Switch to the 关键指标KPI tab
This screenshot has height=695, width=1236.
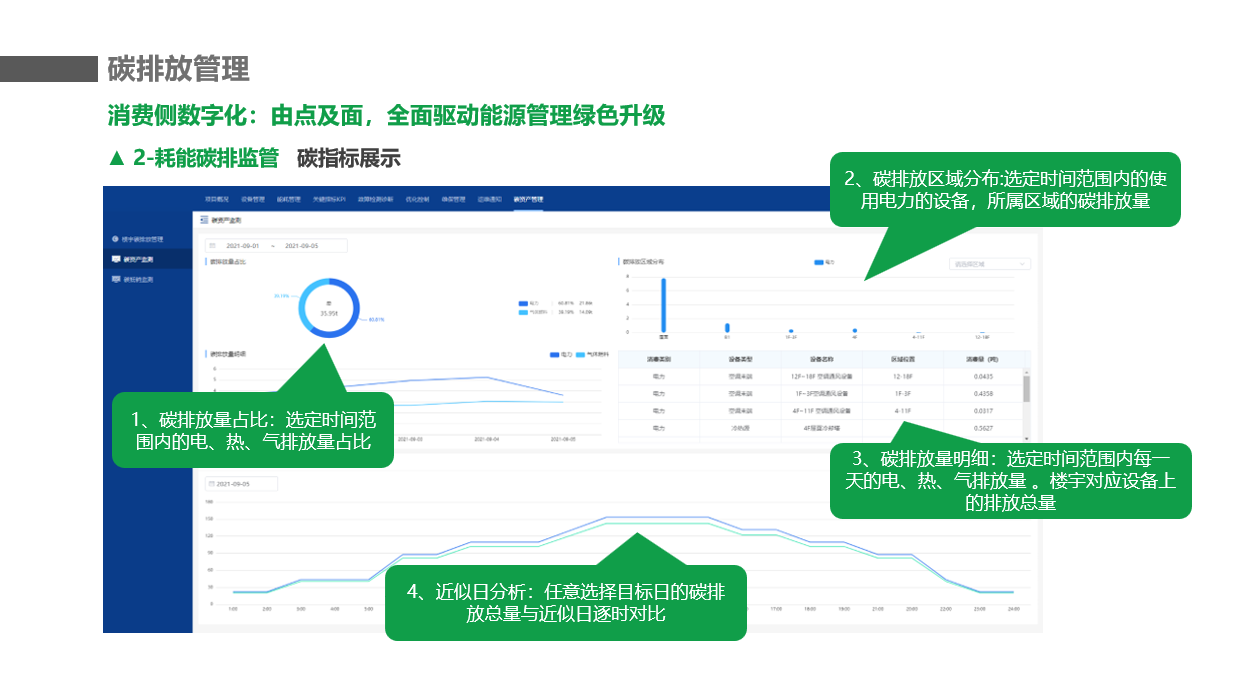pos(329,199)
